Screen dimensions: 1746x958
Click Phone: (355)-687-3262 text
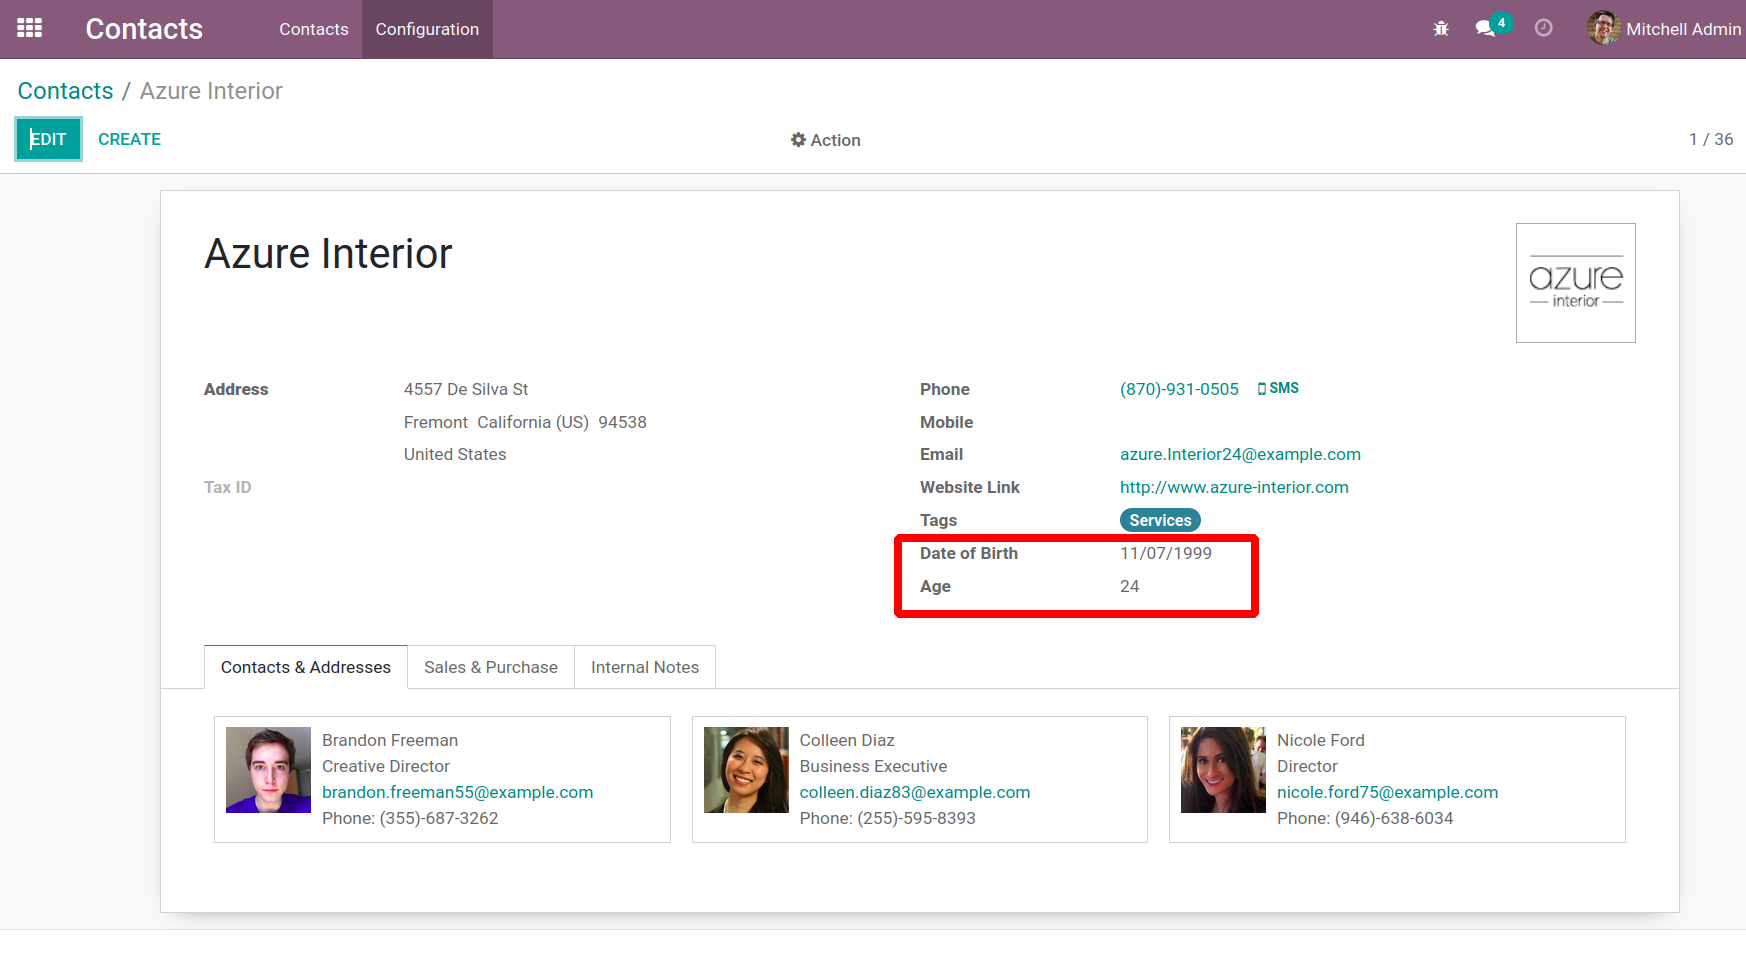[410, 818]
